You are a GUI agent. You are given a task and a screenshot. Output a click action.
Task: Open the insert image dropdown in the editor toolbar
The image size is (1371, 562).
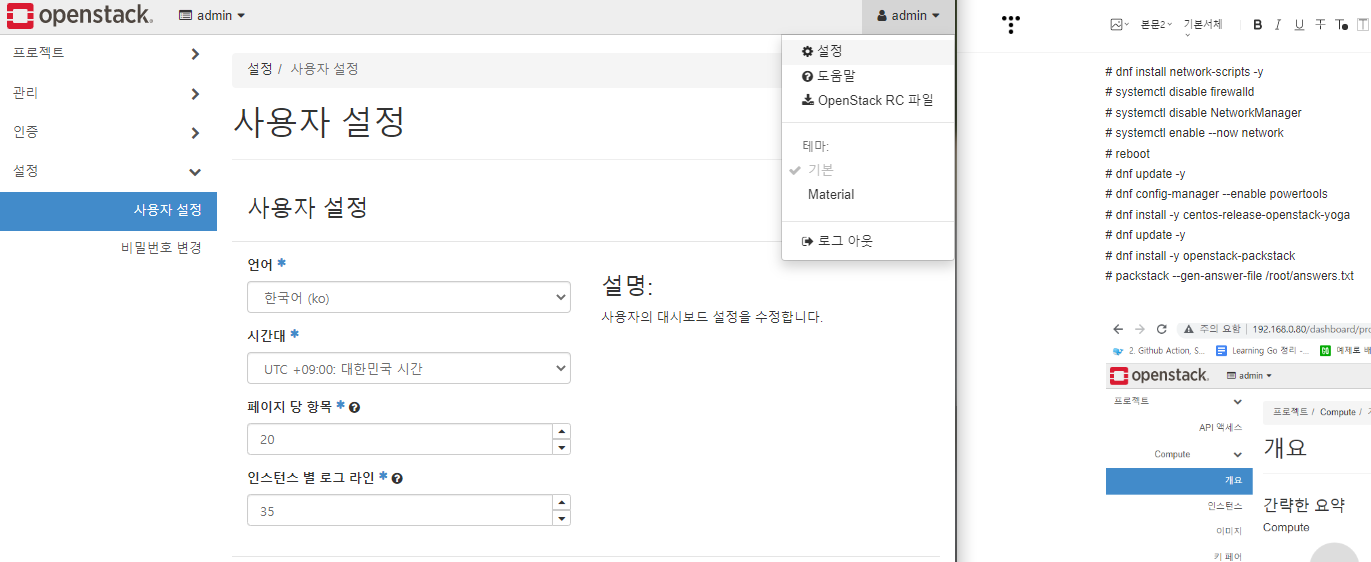1120,25
